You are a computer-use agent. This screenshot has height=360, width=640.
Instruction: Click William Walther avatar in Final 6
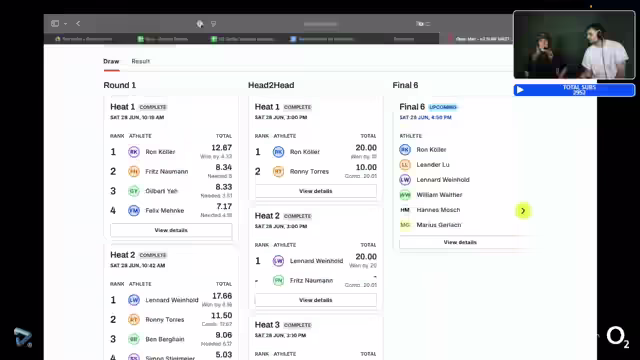[405, 195]
